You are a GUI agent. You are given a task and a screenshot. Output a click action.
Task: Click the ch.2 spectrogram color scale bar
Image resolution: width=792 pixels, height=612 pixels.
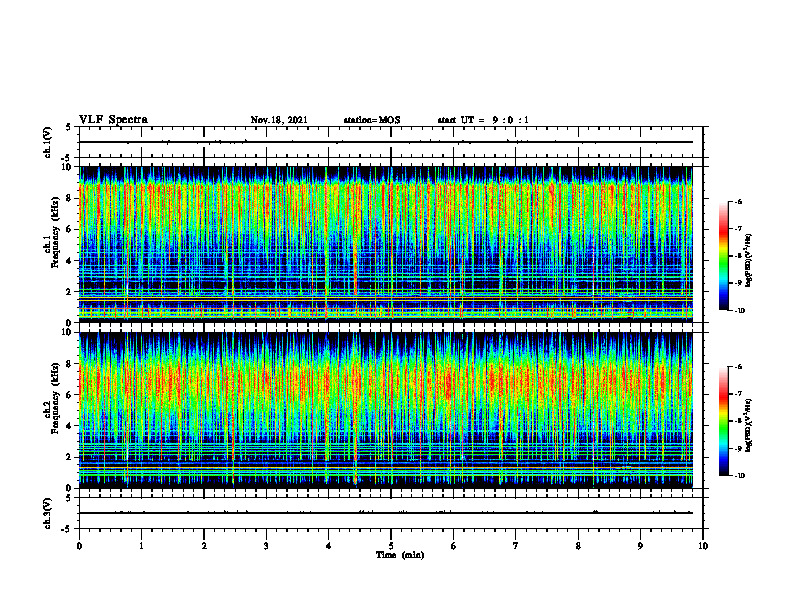[724, 421]
